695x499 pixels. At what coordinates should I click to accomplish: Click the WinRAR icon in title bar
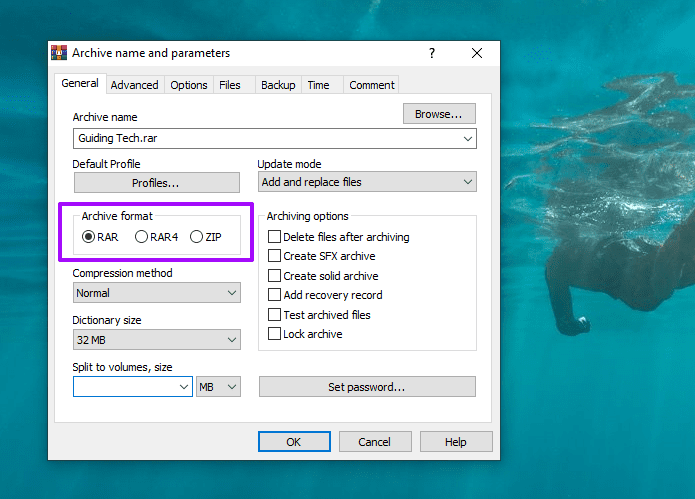click(59, 53)
